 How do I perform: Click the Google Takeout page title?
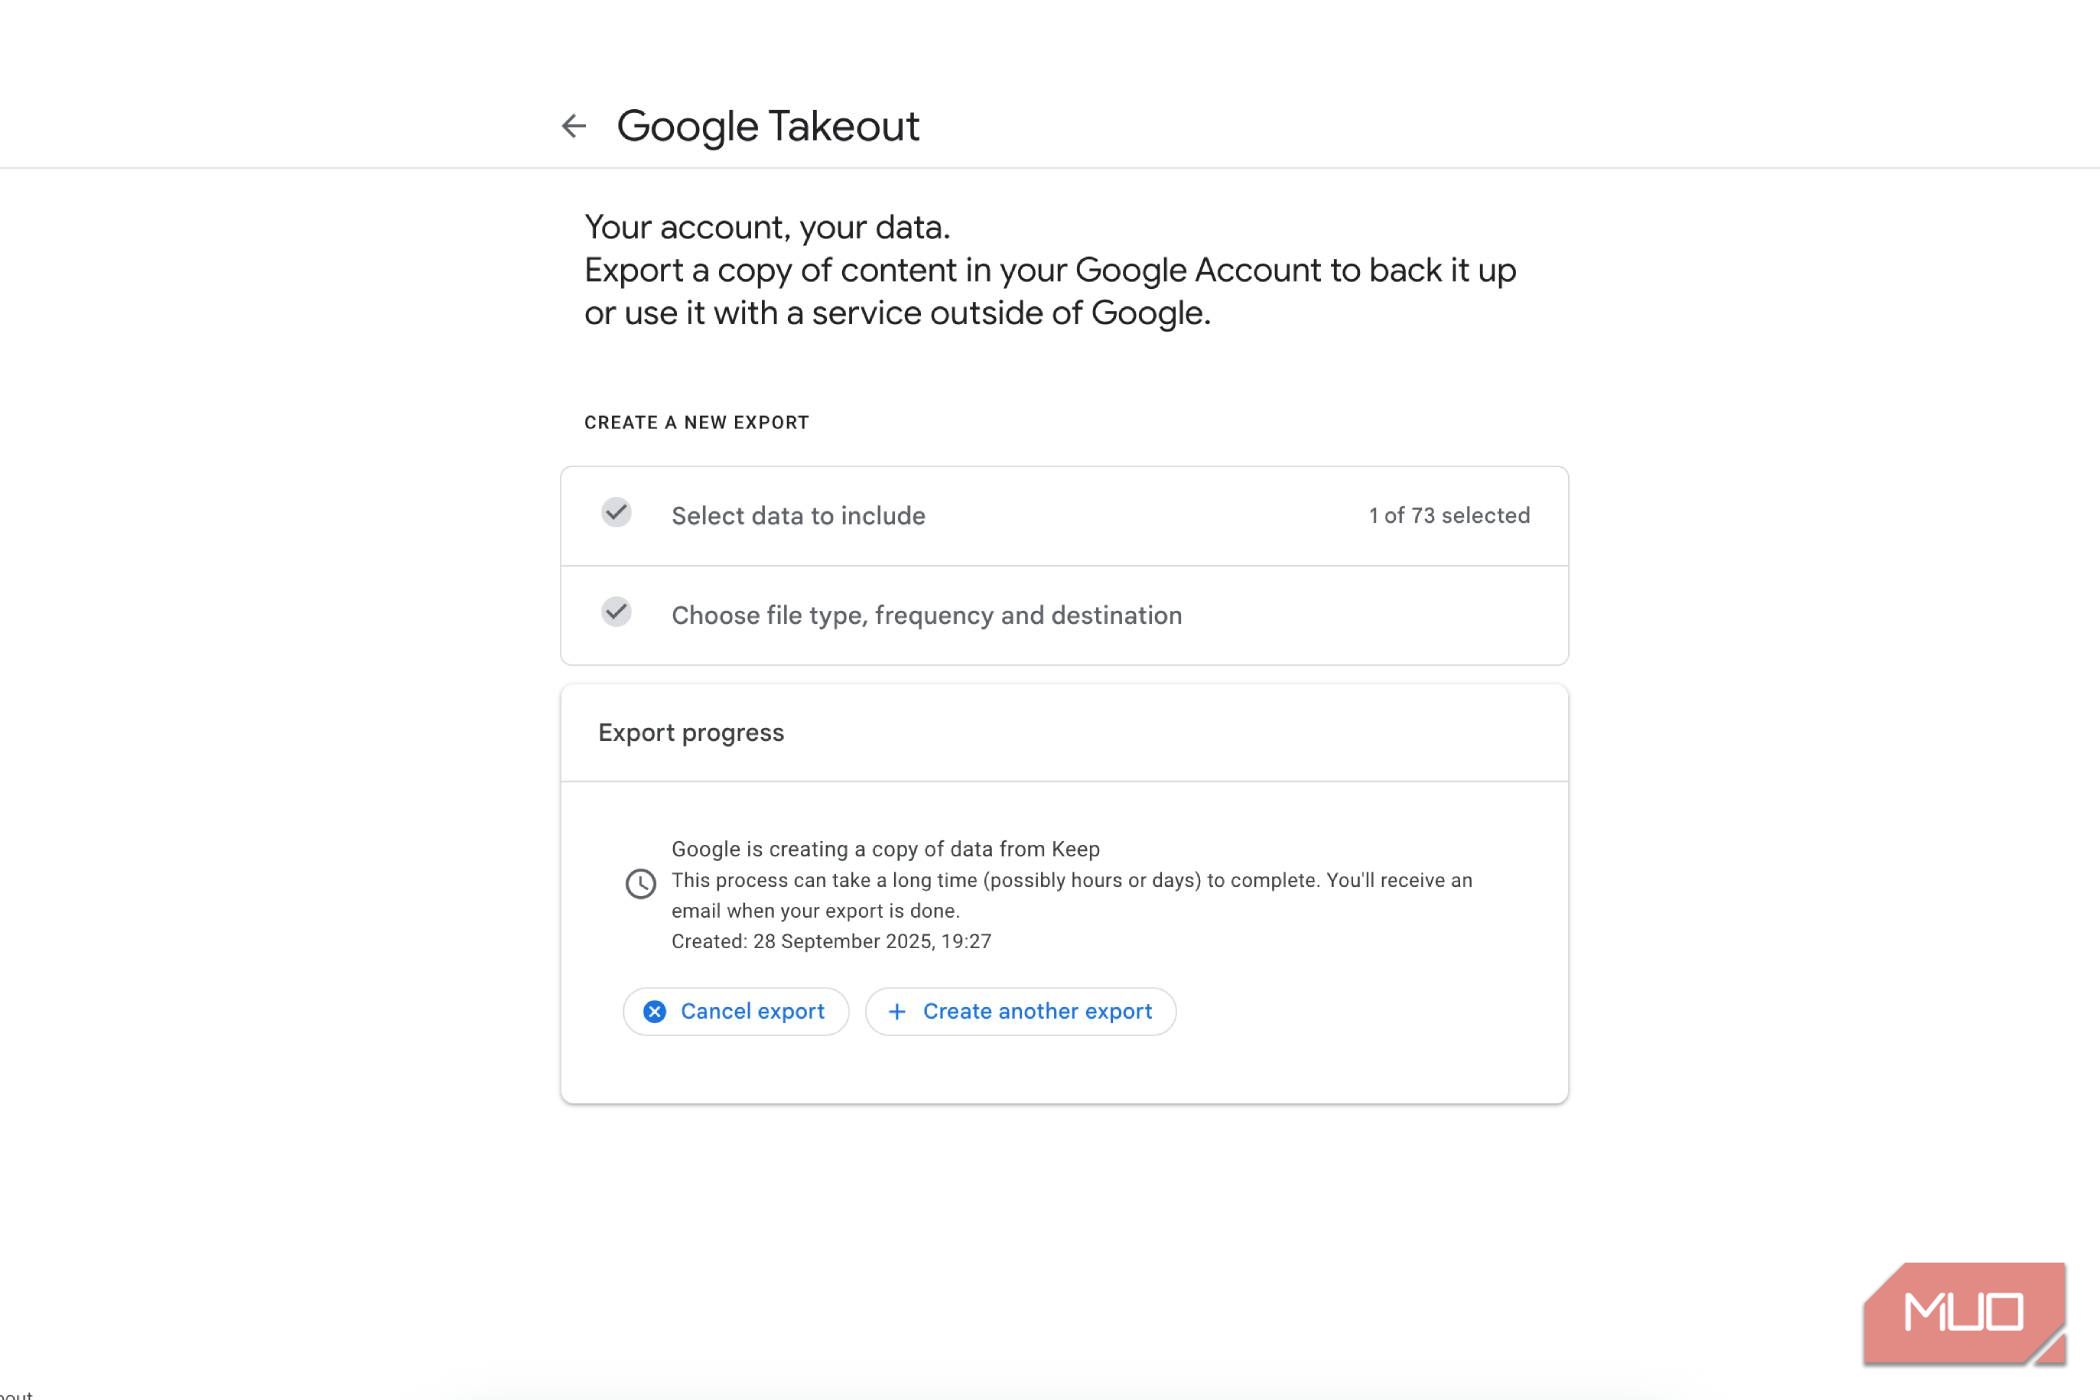coord(767,127)
